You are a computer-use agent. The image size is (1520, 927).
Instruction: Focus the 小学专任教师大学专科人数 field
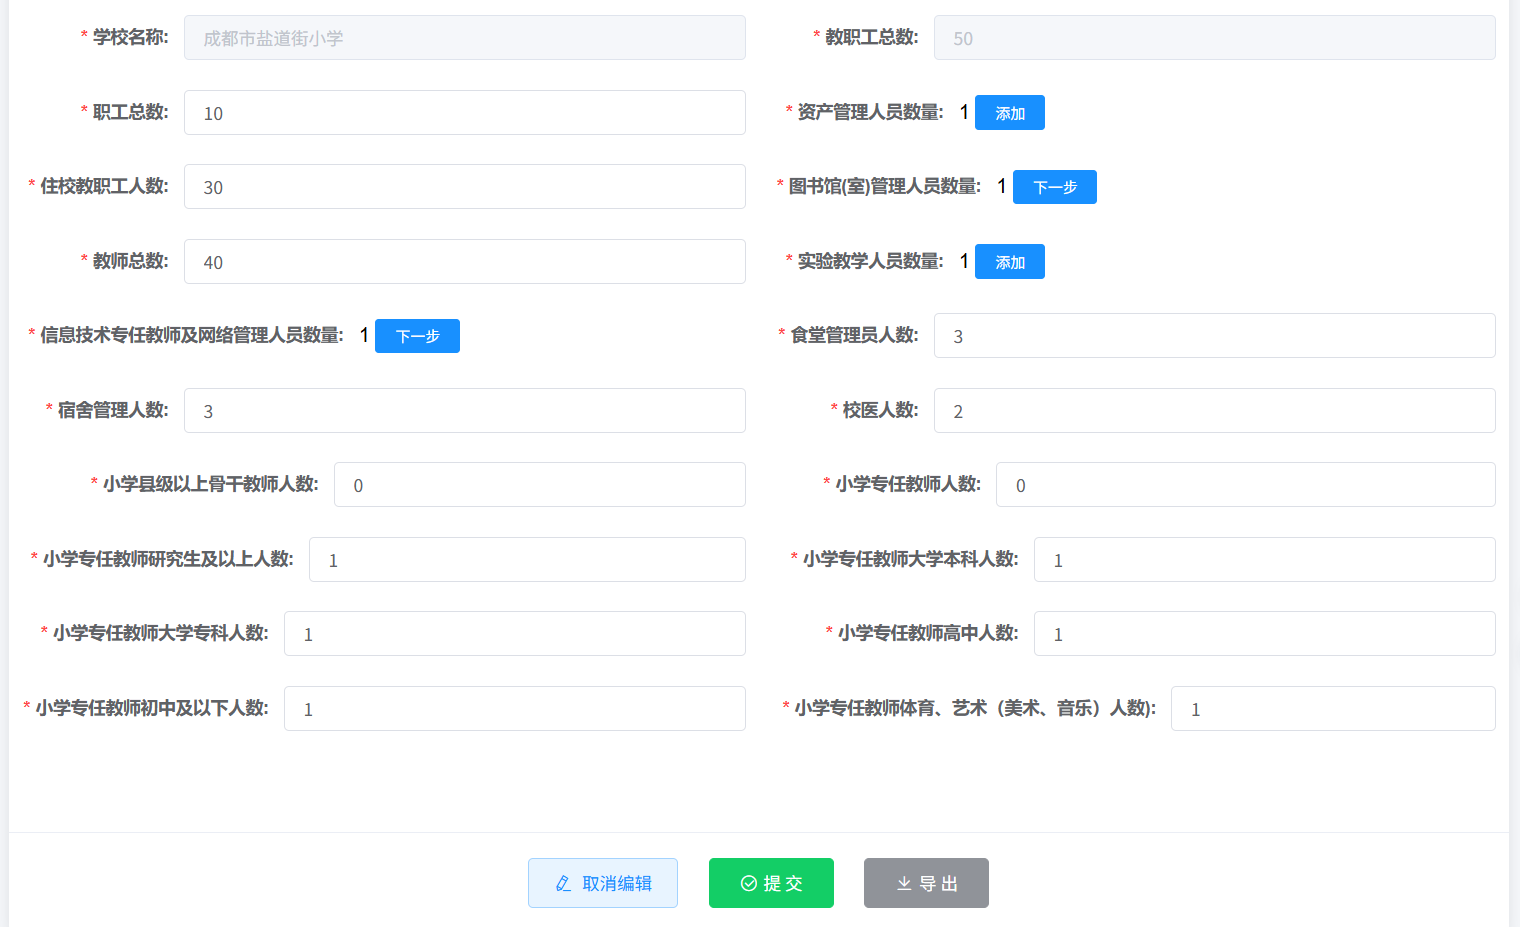click(514, 634)
